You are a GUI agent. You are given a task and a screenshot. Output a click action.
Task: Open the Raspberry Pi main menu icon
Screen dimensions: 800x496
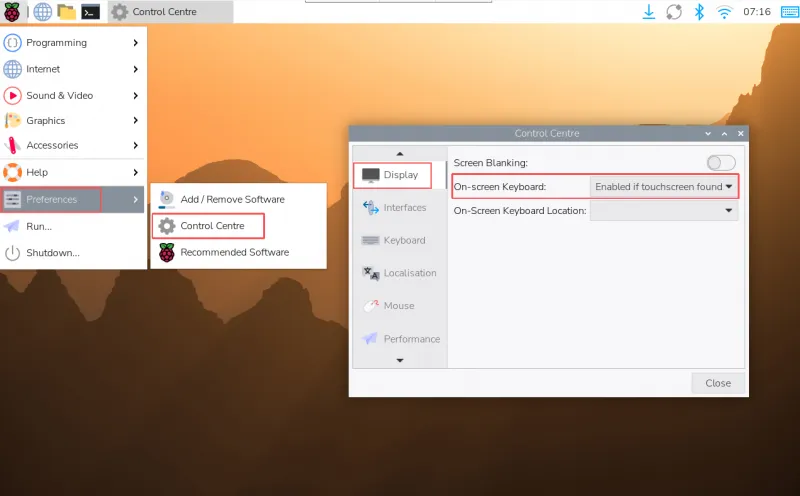click(13, 12)
